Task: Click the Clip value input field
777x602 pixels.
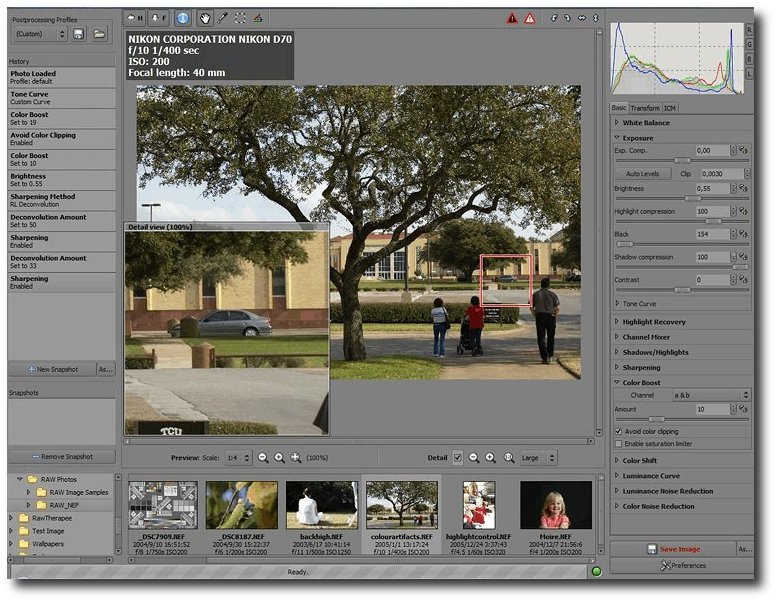Action: coord(722,174)
